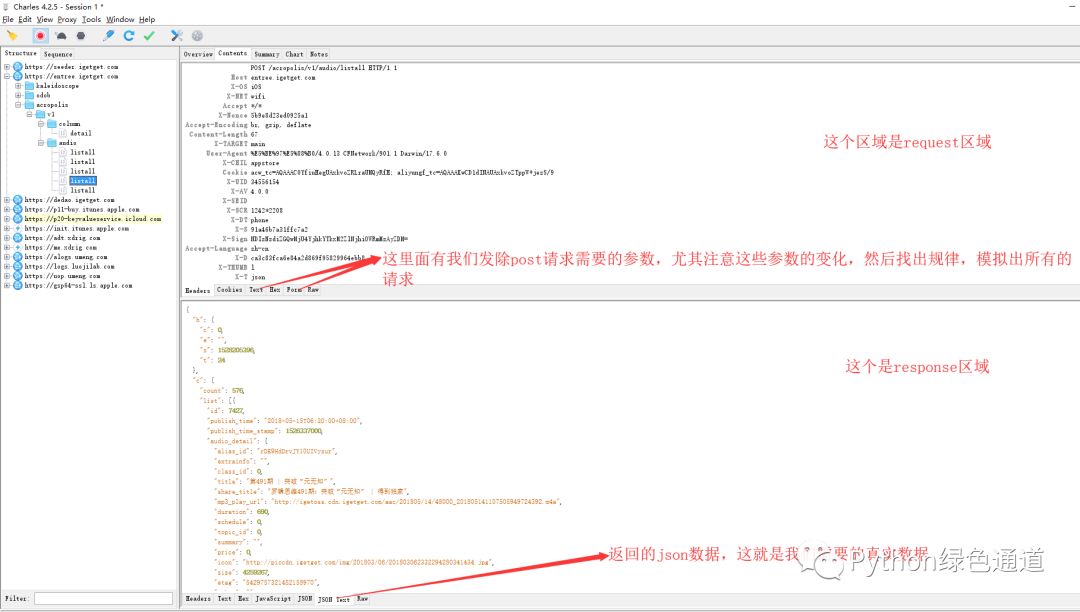Image resolution: width=1080 pixels, height=612 pixels.
Task: Show the response JSON Text tab
Action: click(334, 600)
